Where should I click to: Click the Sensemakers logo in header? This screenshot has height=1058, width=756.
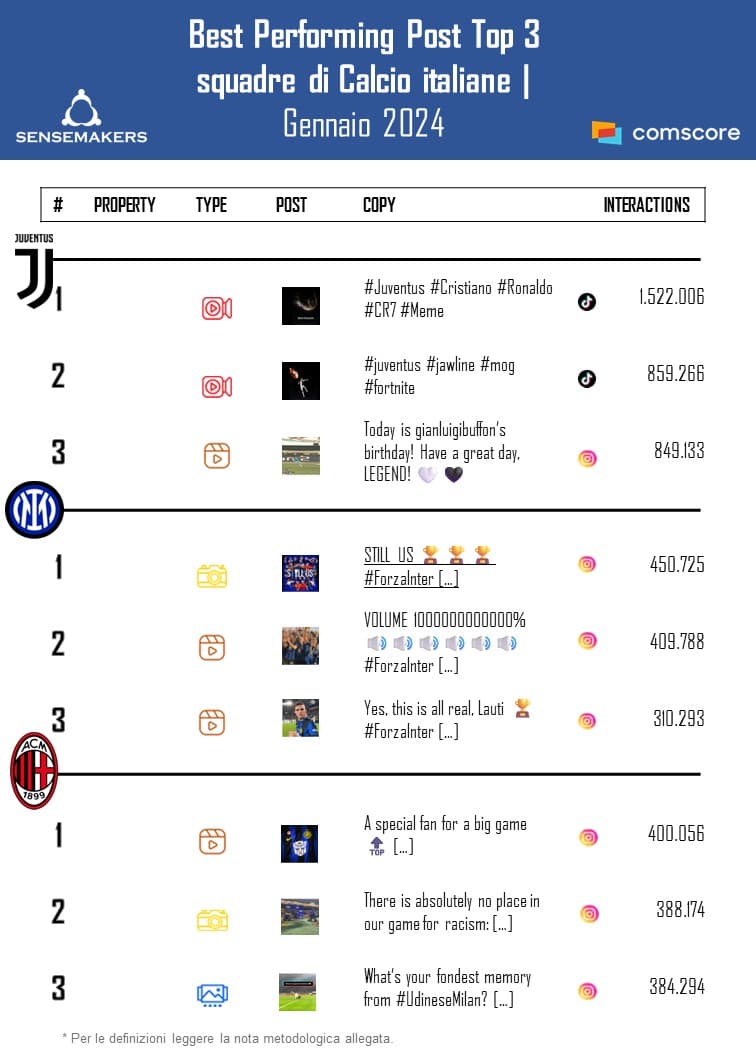click(x=81, y=117)
